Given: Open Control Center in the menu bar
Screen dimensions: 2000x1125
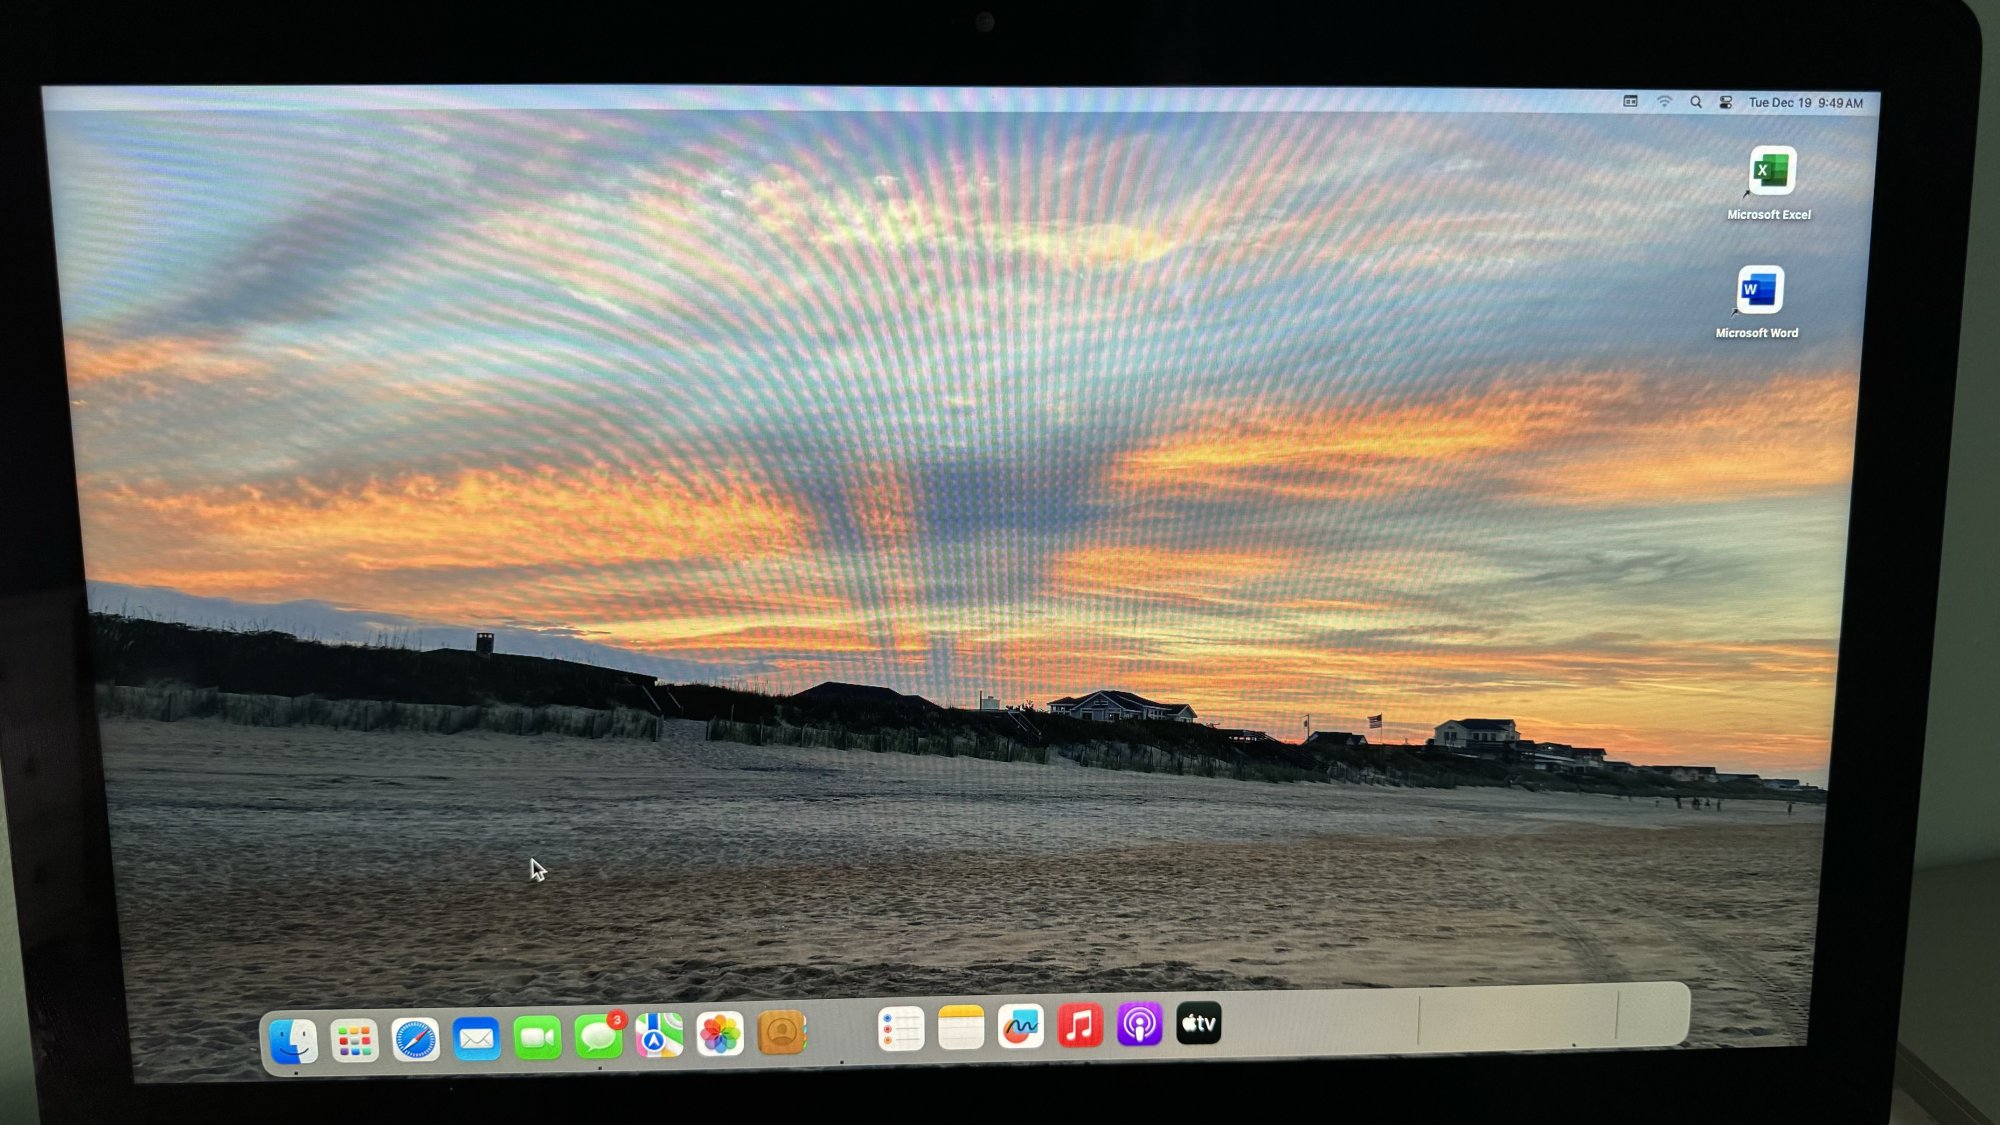Looking at the screenshot, I should click(1726, 102).
